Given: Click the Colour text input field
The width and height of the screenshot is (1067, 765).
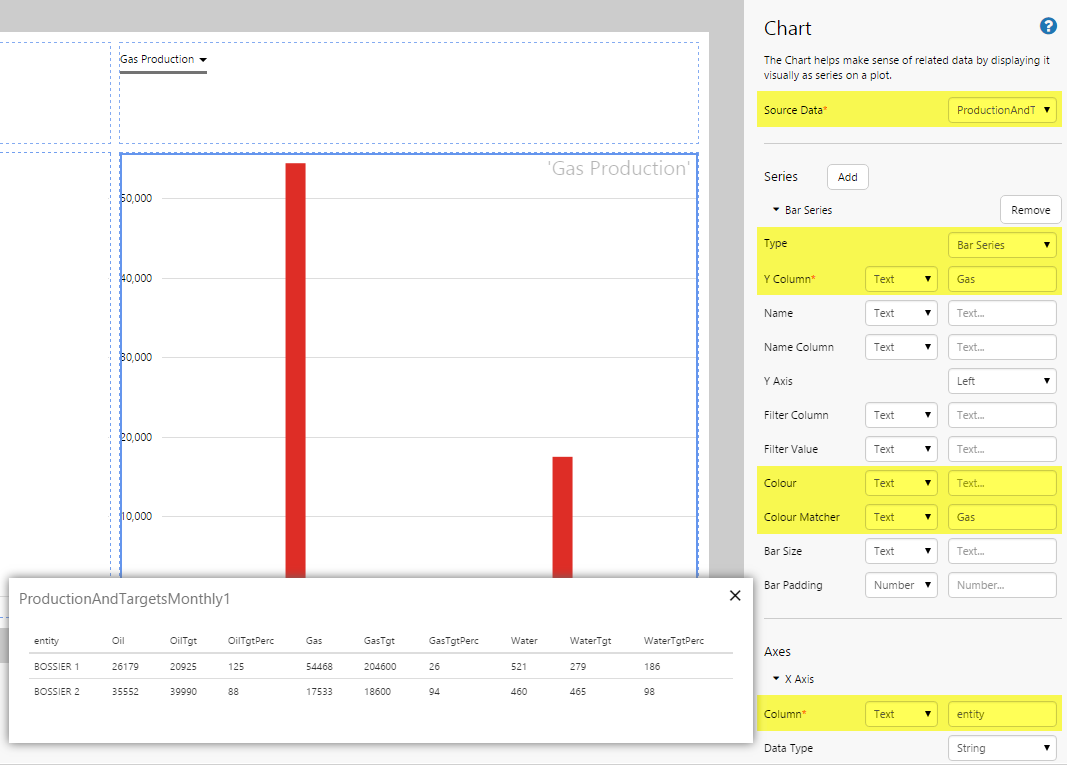Looking at the screenshot, I should point(1002,483).
